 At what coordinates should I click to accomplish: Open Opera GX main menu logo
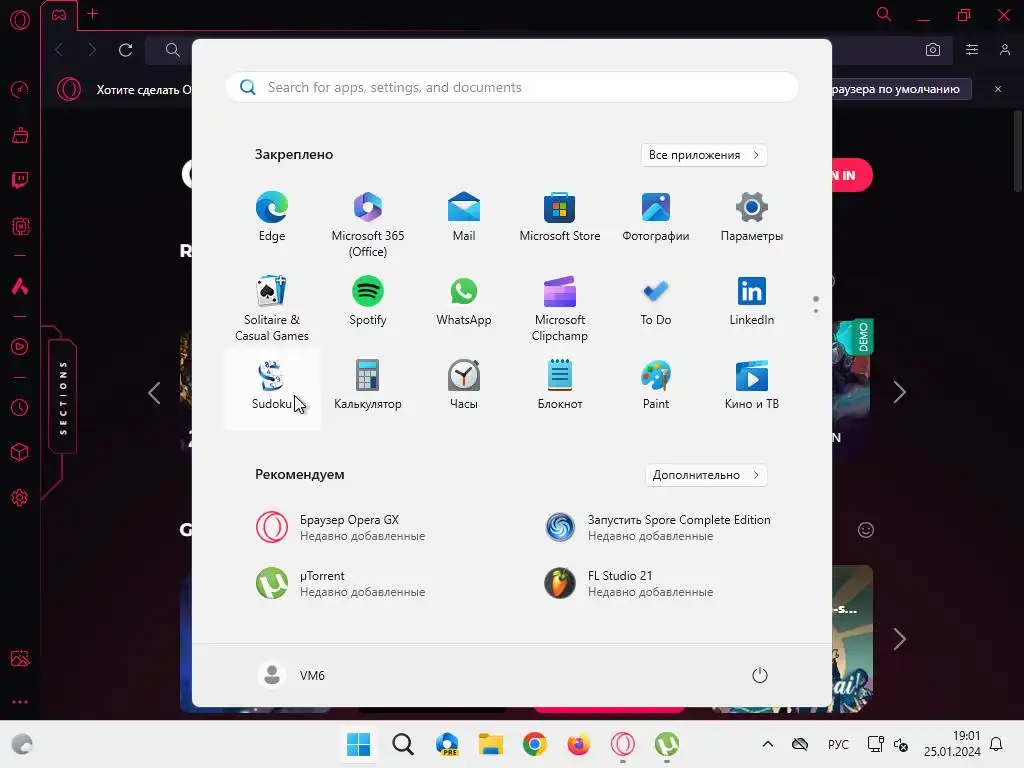(20, 19)
